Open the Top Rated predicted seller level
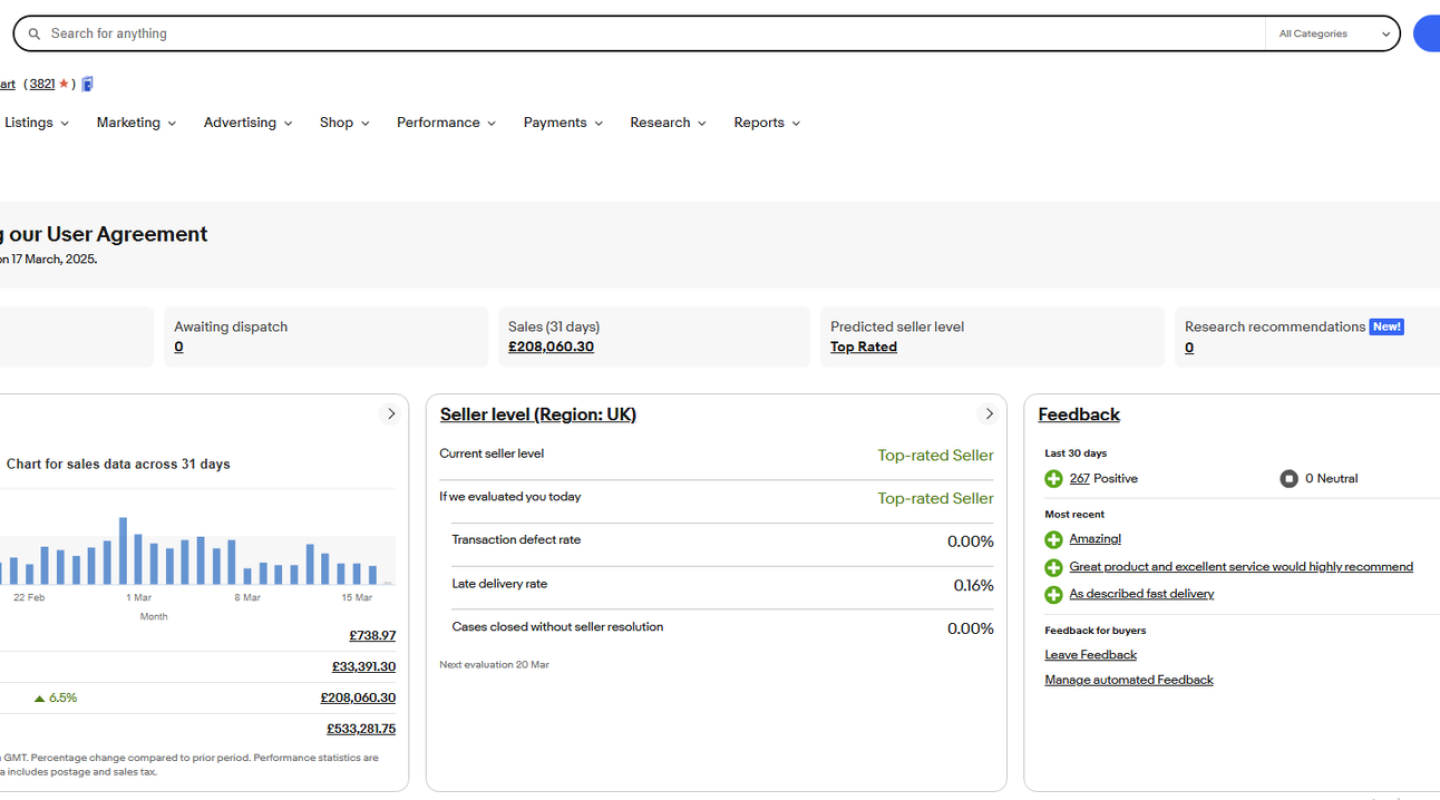The width and height of the screenshot is (1440, 800). [x=863, y=347]
